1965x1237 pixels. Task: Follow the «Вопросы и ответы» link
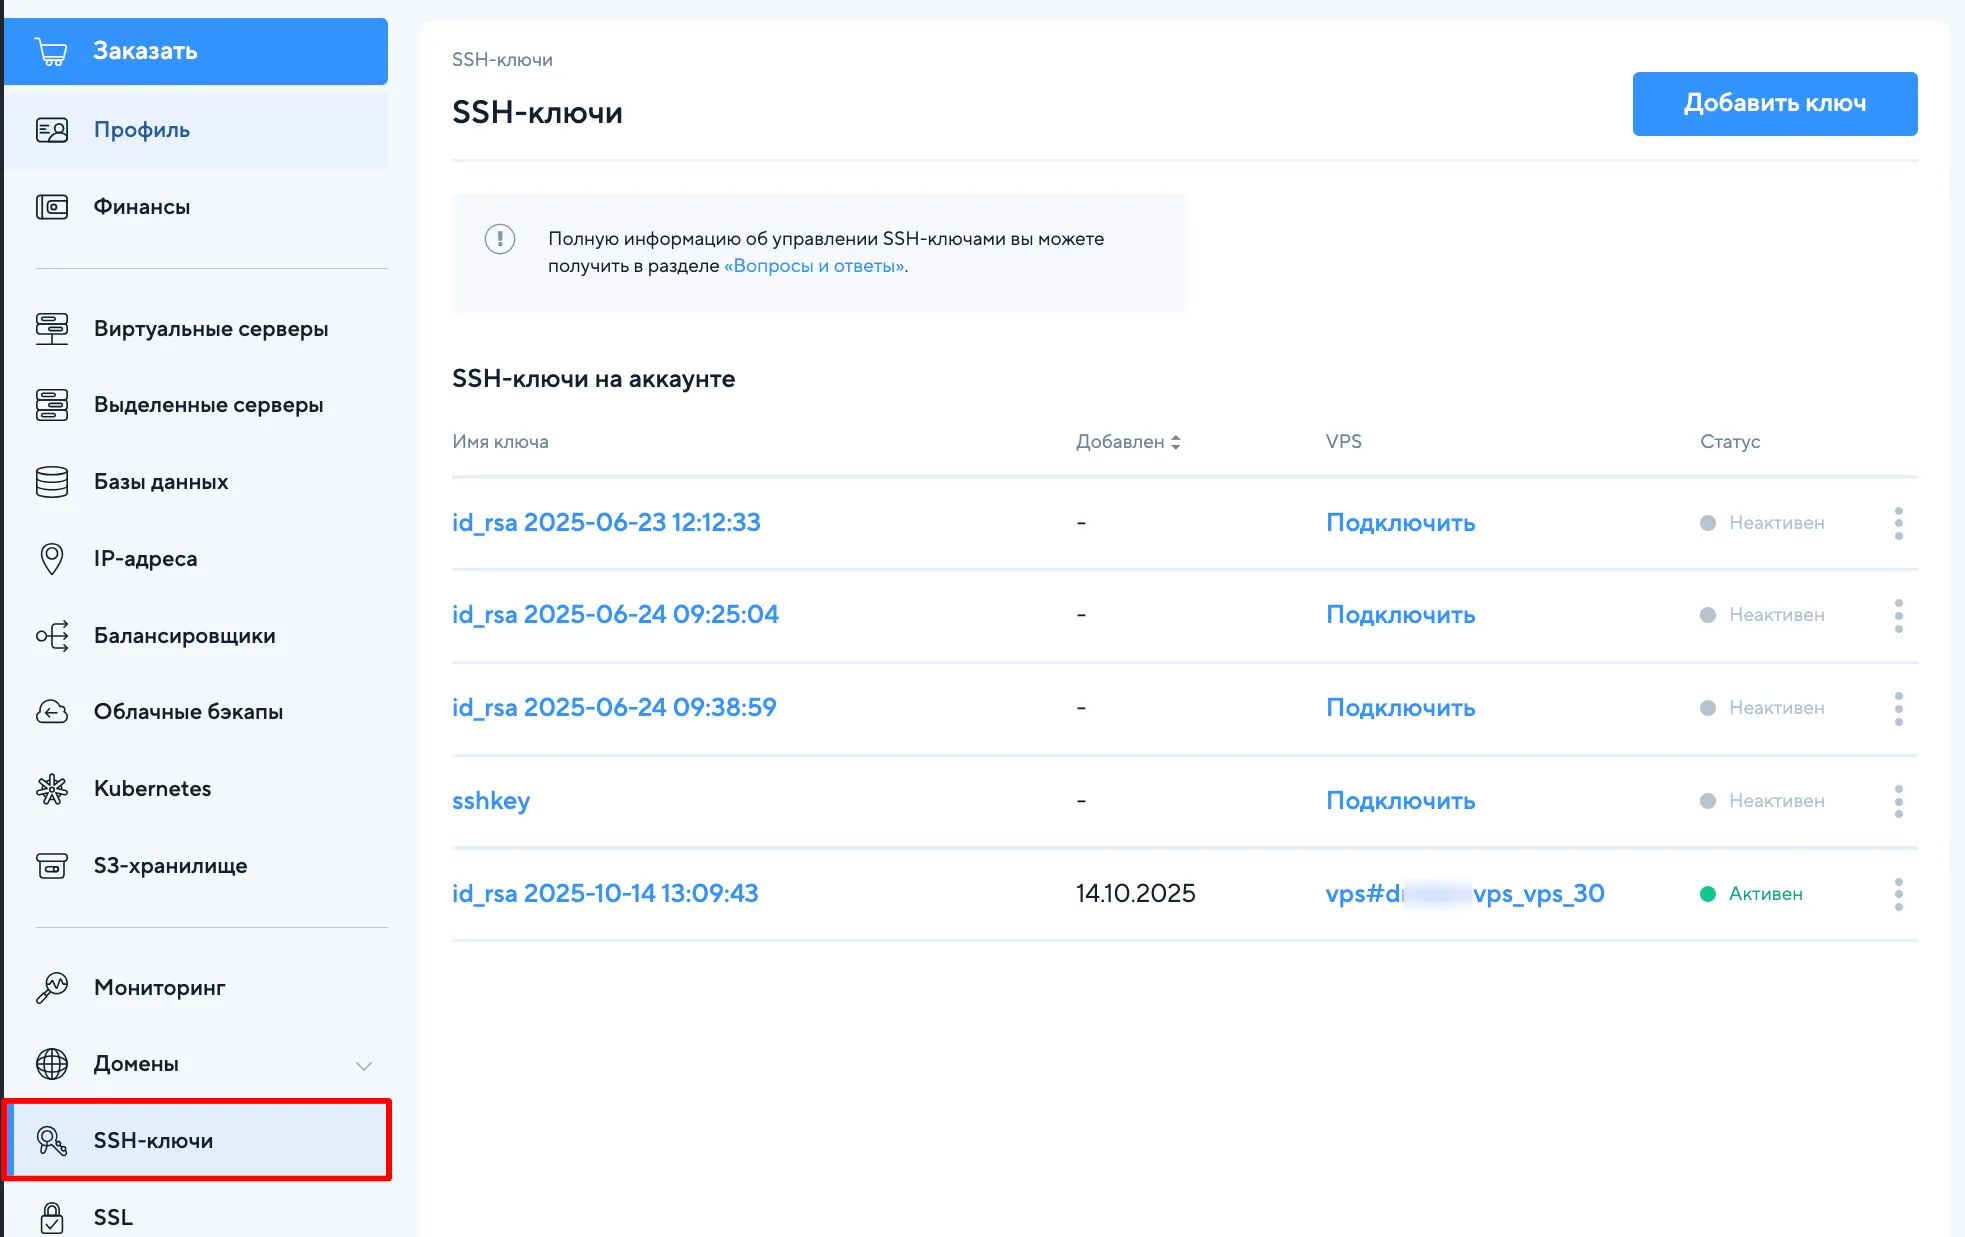[815, 266]
